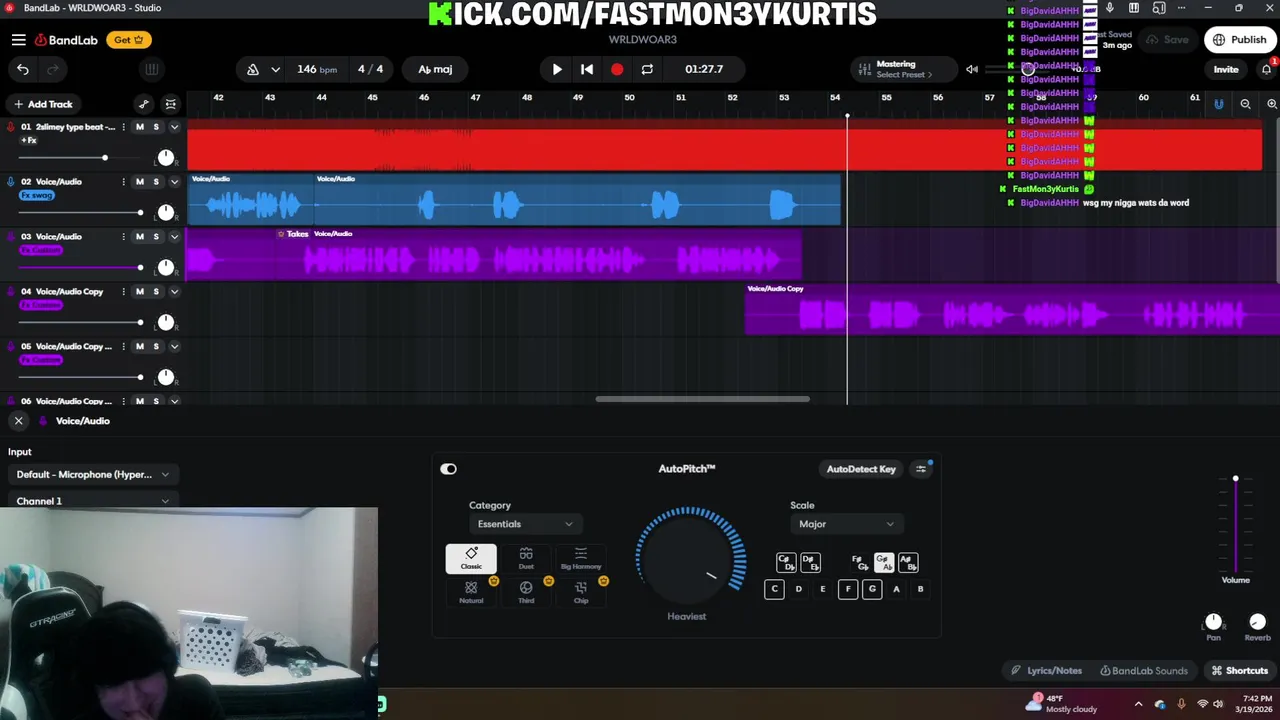The width and height of the screenshot is (1280, 720).
Task: Click the Mastering sliders icon
Action: tap(864, 69)
